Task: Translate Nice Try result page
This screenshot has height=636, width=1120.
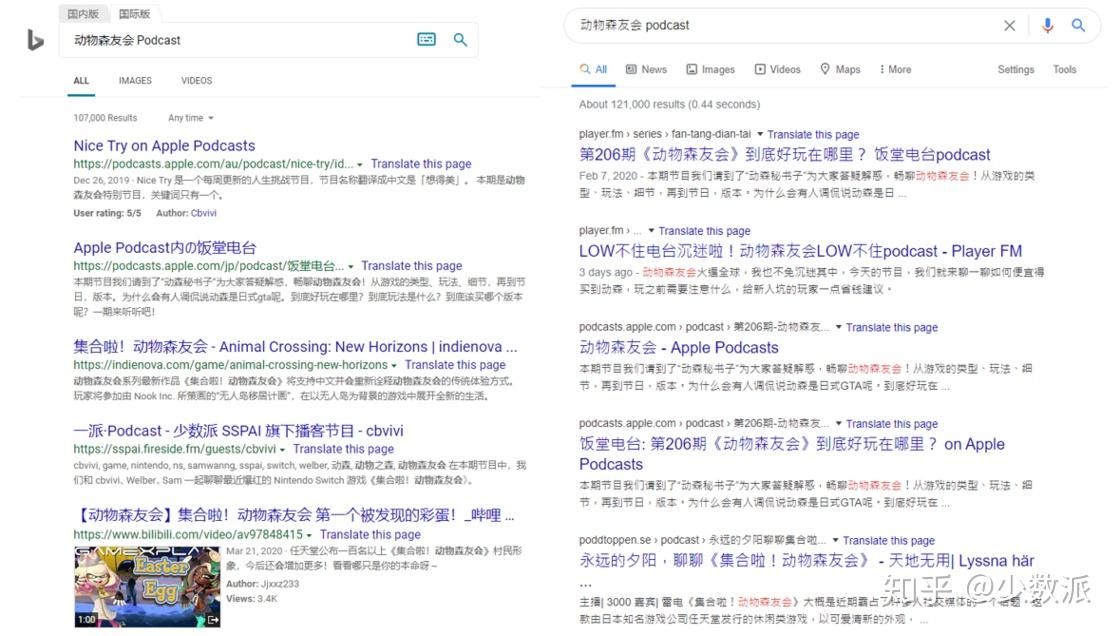Action: 421,164
